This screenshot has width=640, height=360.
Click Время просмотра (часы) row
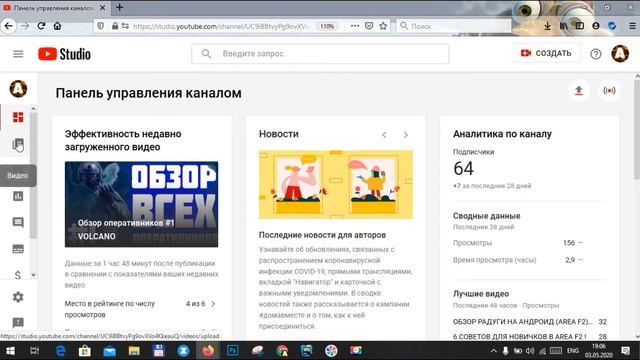pyautogui.click(x=518, y=260)
